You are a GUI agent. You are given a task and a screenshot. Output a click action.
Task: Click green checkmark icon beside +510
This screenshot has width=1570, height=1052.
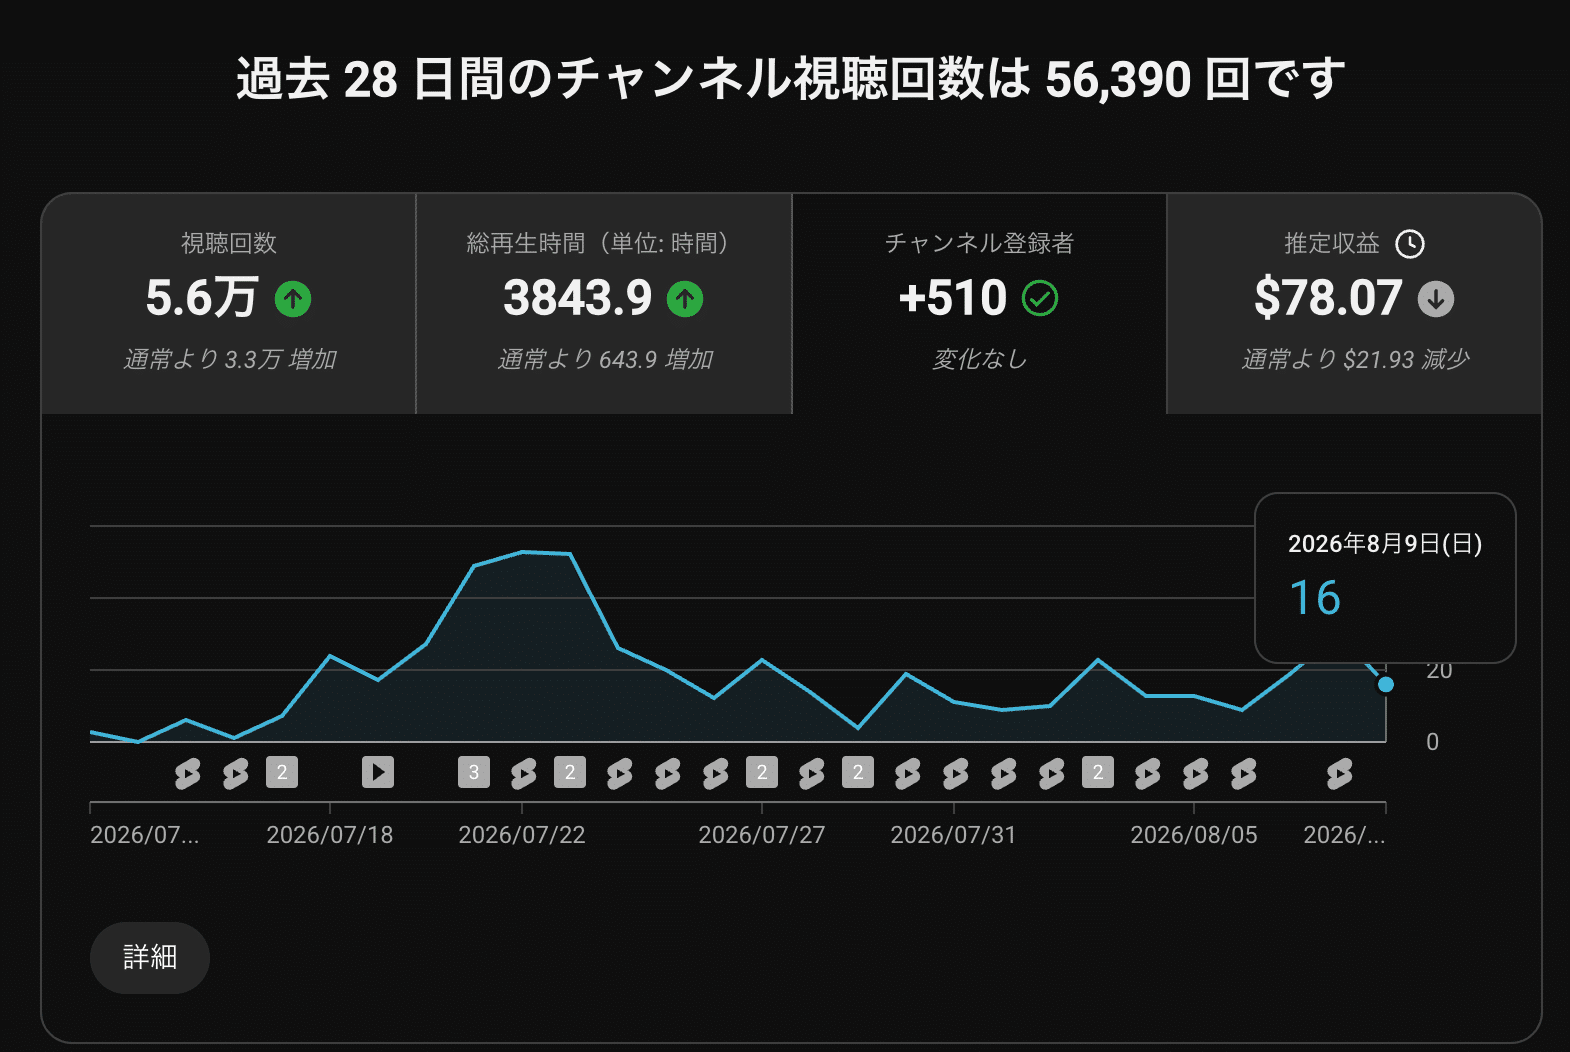pyautogui.click(x=1040, y=299)
